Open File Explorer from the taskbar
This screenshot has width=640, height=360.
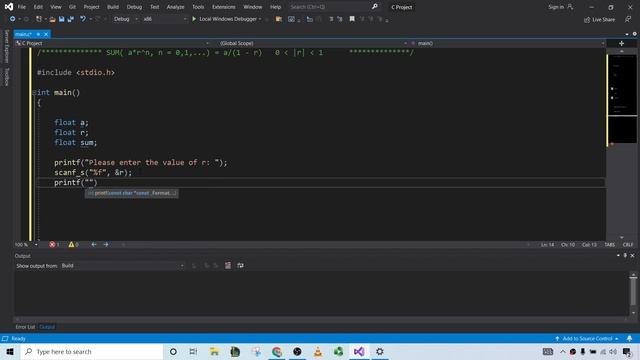point(214,351)
